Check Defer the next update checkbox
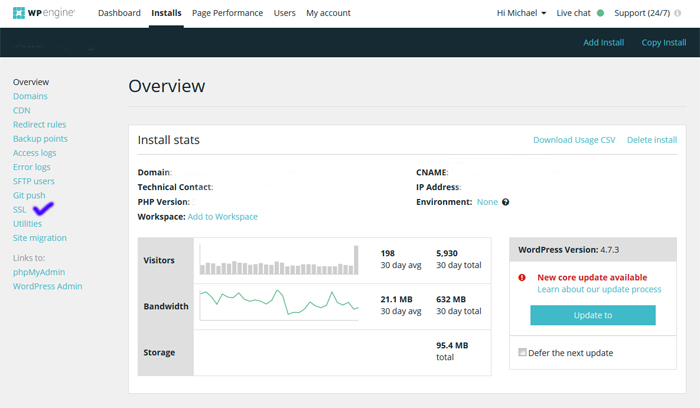The height and width of the screenshot is (408, 700). (x=522, y=352)
